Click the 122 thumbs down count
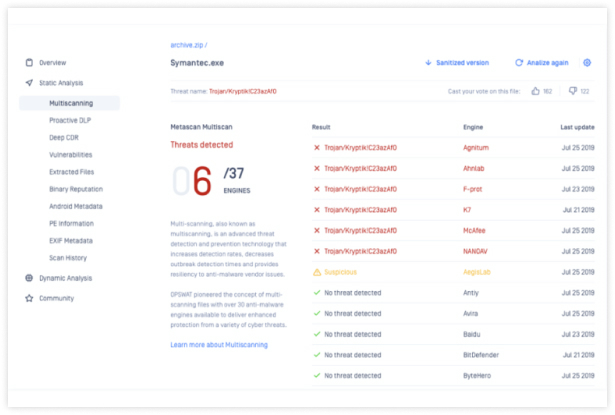615x415 pixels. coord(585,91)
